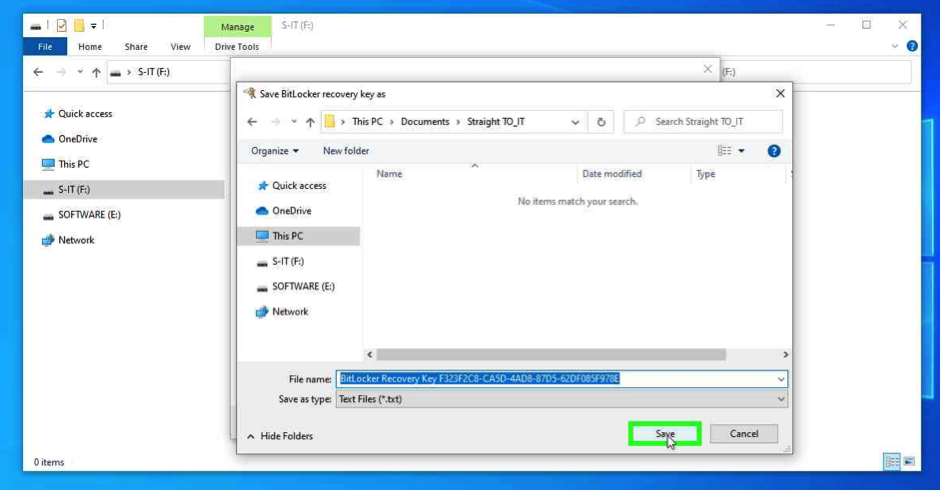Screen dimensions: 941x491
Task: Click Network in dialog navigation pane
Action: click(x=290, y=312)
